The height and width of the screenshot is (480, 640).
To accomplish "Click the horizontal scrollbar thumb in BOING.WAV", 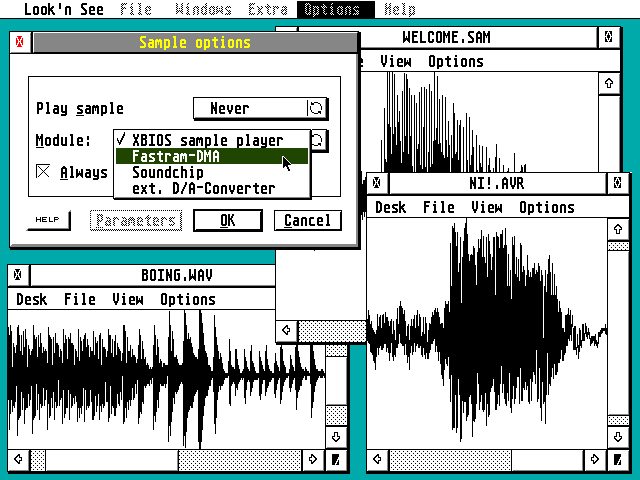I will click(x=111, y=460).
